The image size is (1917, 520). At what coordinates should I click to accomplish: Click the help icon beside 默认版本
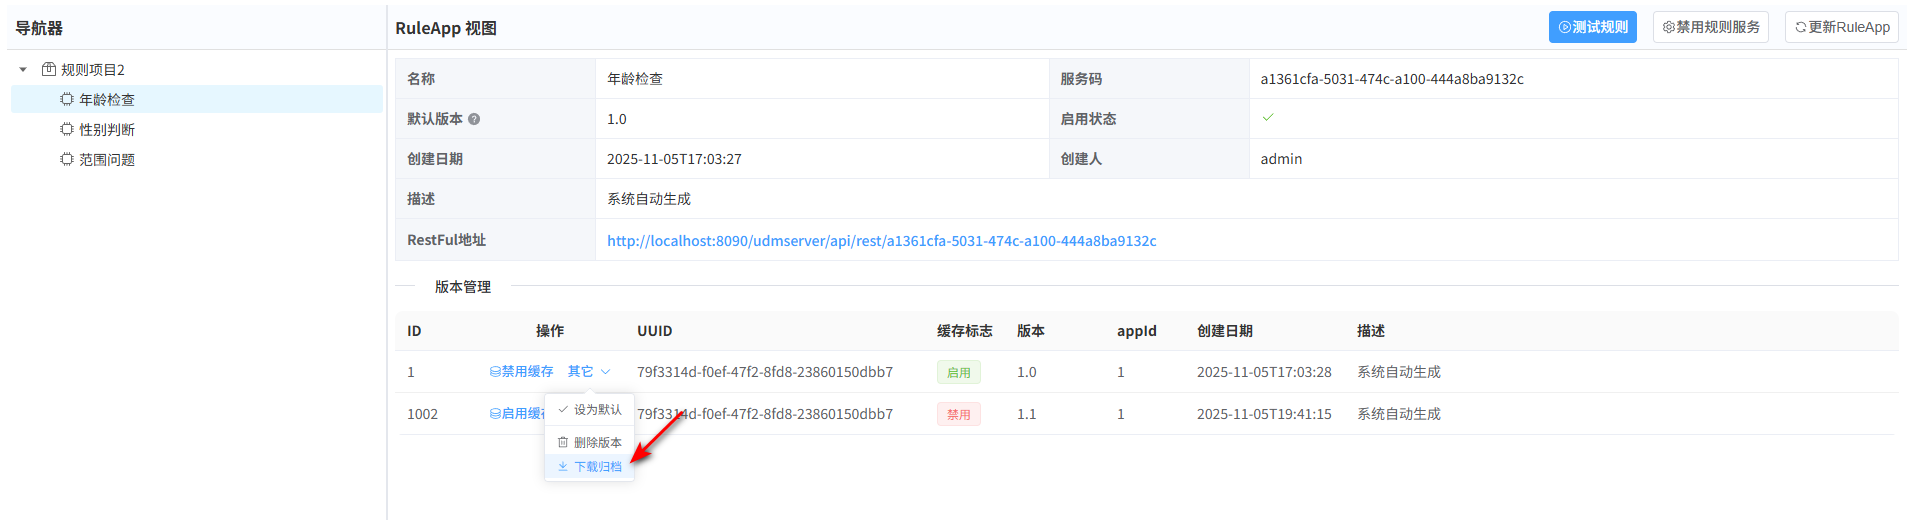pyautogui.click(x=474, y=119)
